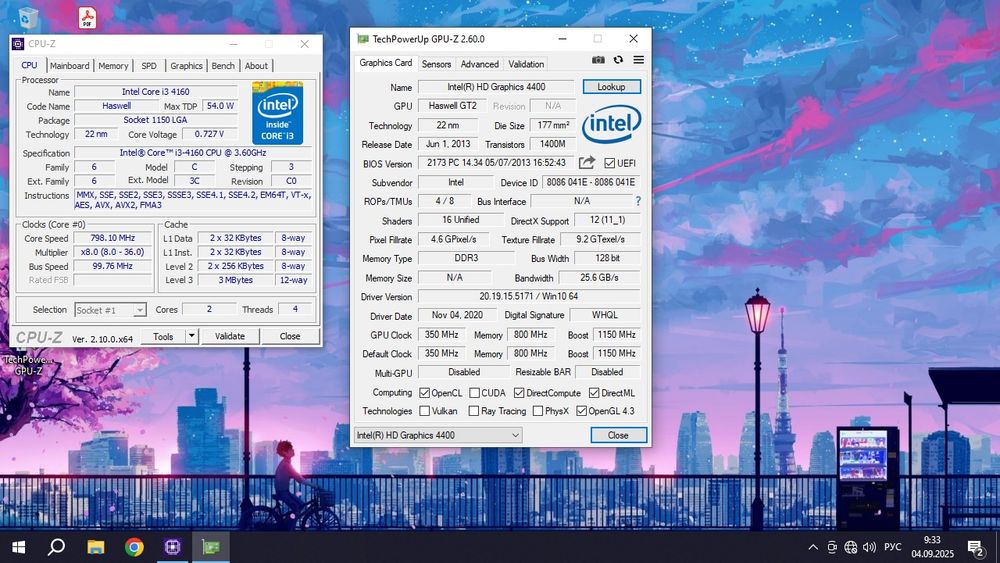Toggle the DirectML checkbox

(594, 393)
